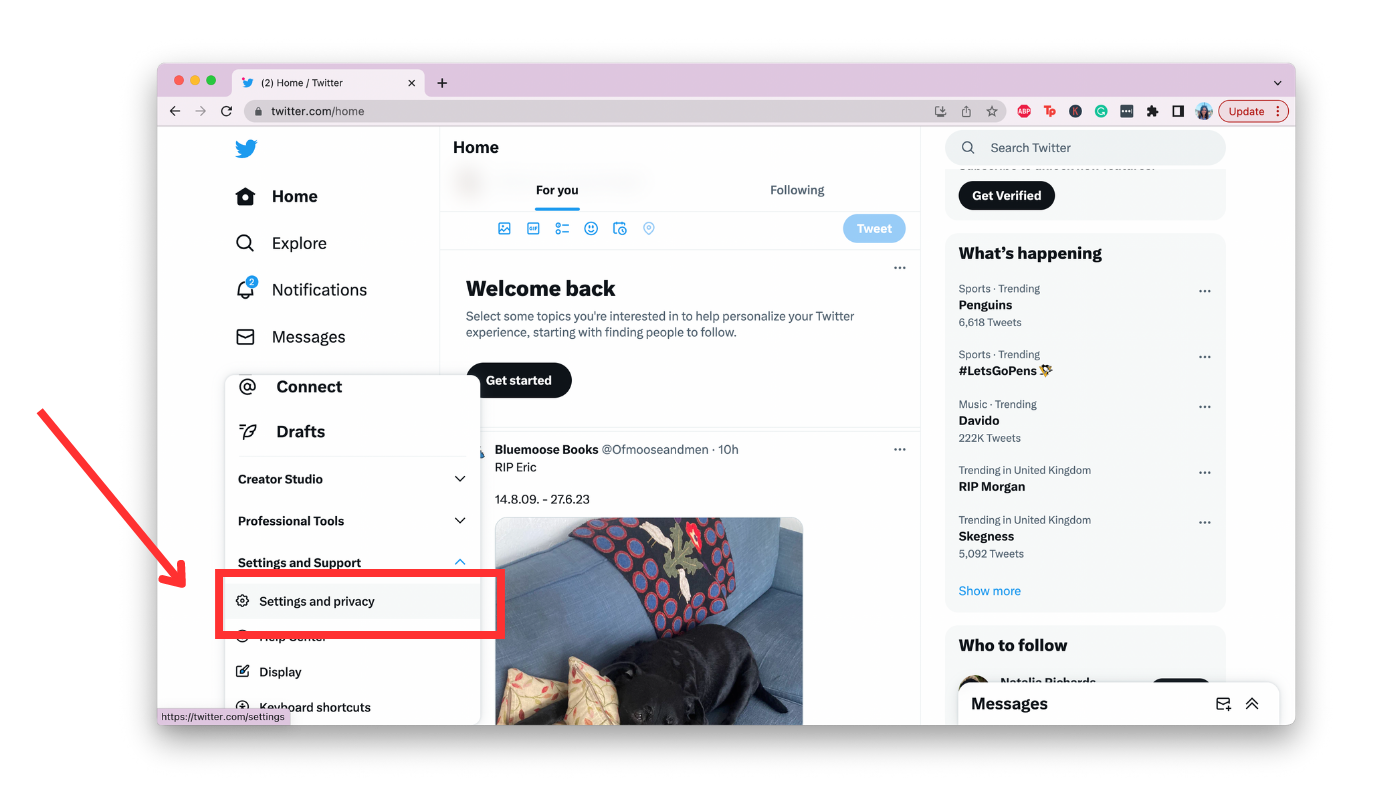This screenshot has height=800, width=1400.
Task: Expand the Messages drawer with double chevron
Action: click(x=1252, y=704)
